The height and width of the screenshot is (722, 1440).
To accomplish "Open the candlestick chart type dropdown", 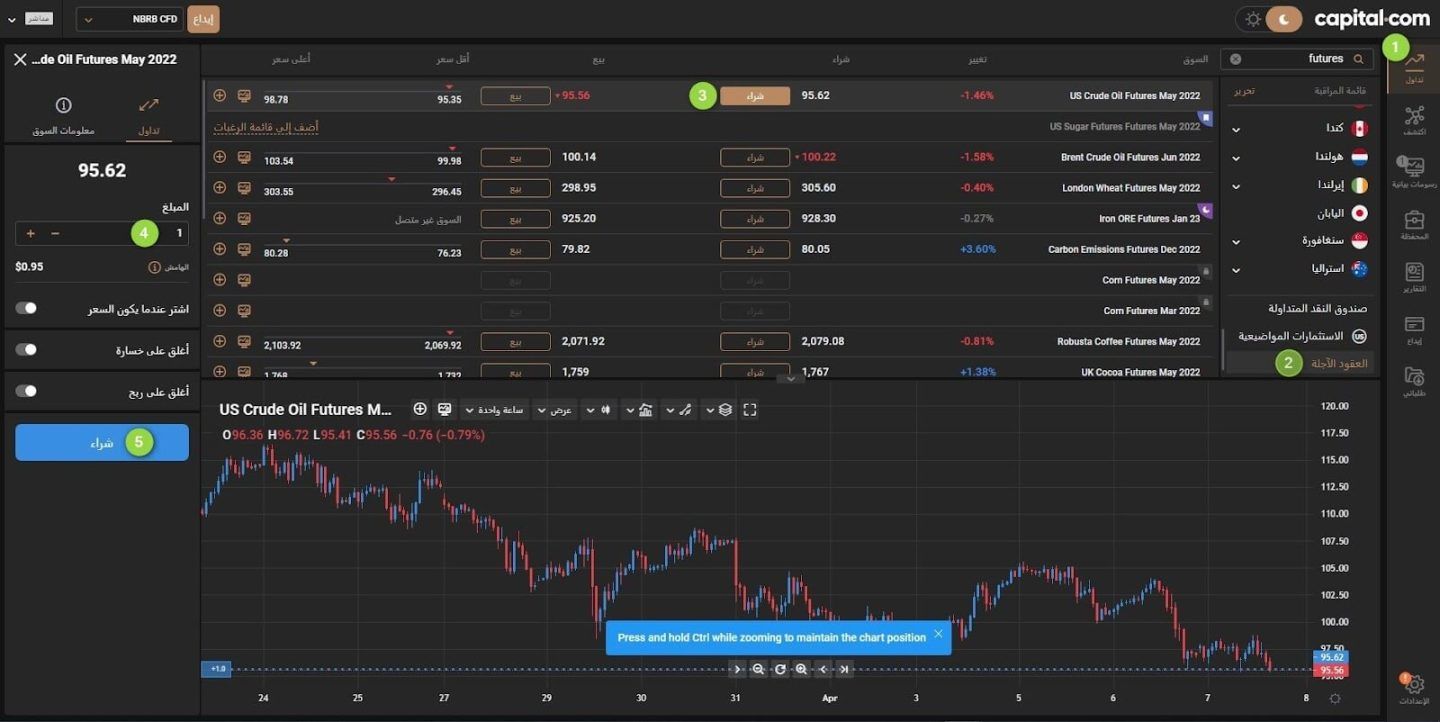I will pyautogui.click(x=599, y=409).
